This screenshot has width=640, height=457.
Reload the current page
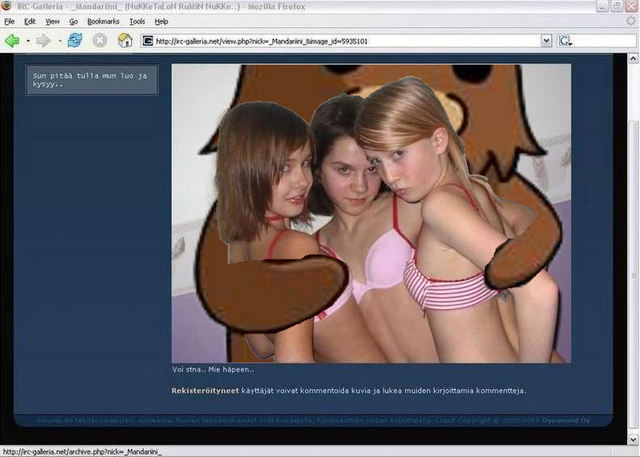[74, 41]
